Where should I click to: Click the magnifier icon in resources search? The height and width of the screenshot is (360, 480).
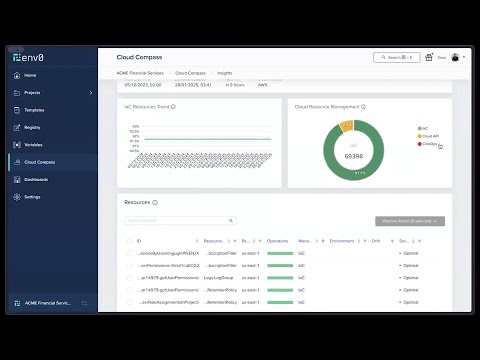[x=231, y=221]
